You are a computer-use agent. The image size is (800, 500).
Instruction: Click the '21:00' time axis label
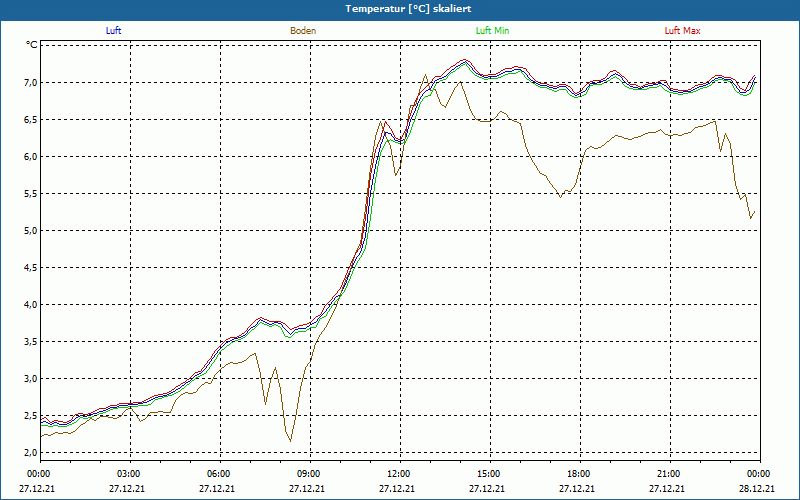667,474
